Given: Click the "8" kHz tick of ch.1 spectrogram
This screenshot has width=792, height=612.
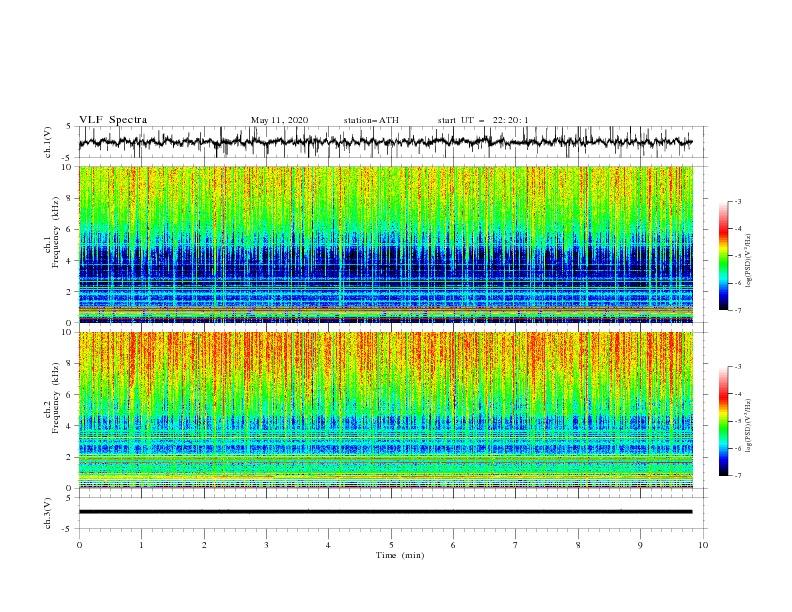Looking at the screenshot, I should coord(70,198).
